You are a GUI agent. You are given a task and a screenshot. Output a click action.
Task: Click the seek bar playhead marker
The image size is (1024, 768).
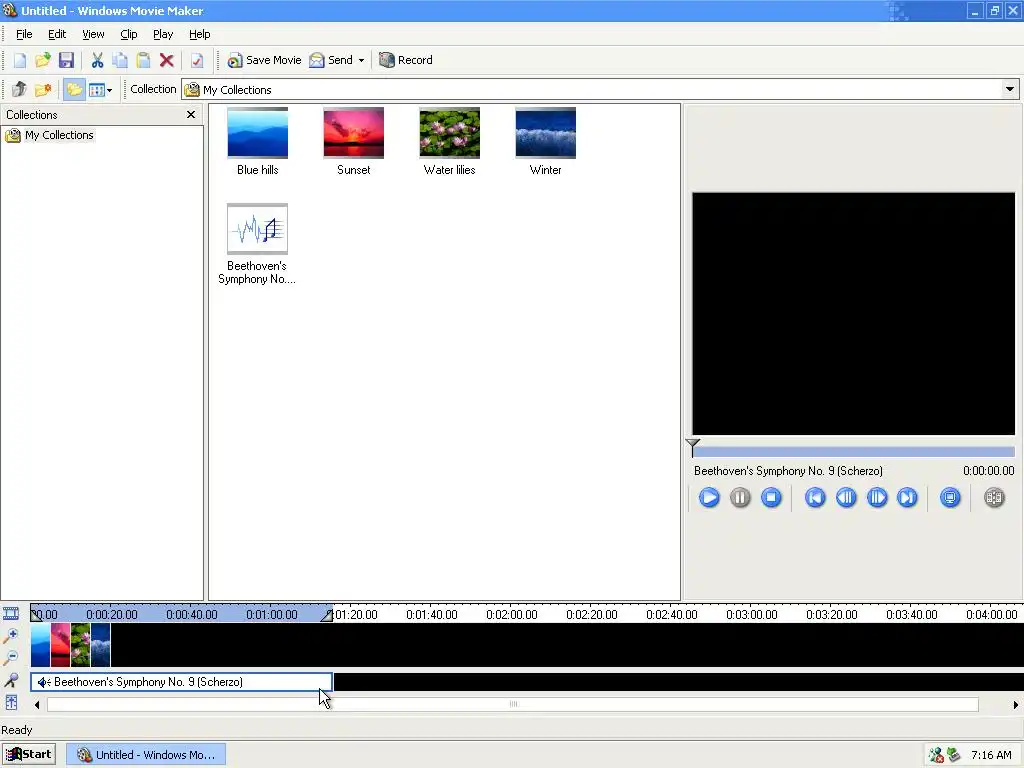pyautogui.click(x=693, y=448)
